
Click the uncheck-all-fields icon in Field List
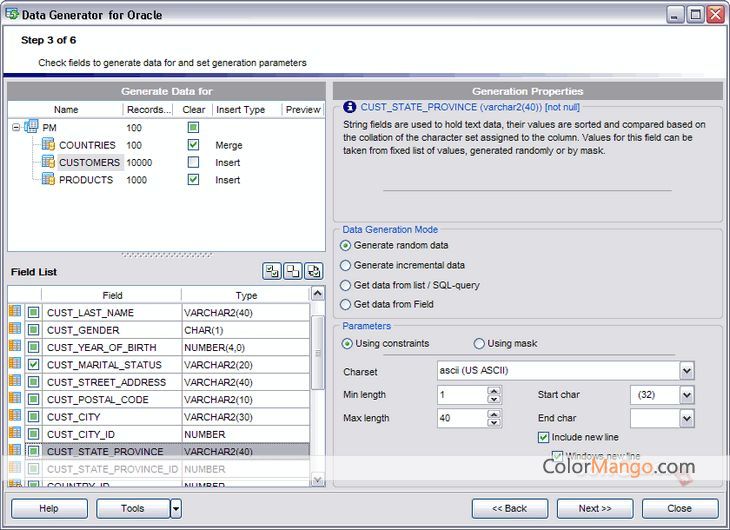point(293,271)
